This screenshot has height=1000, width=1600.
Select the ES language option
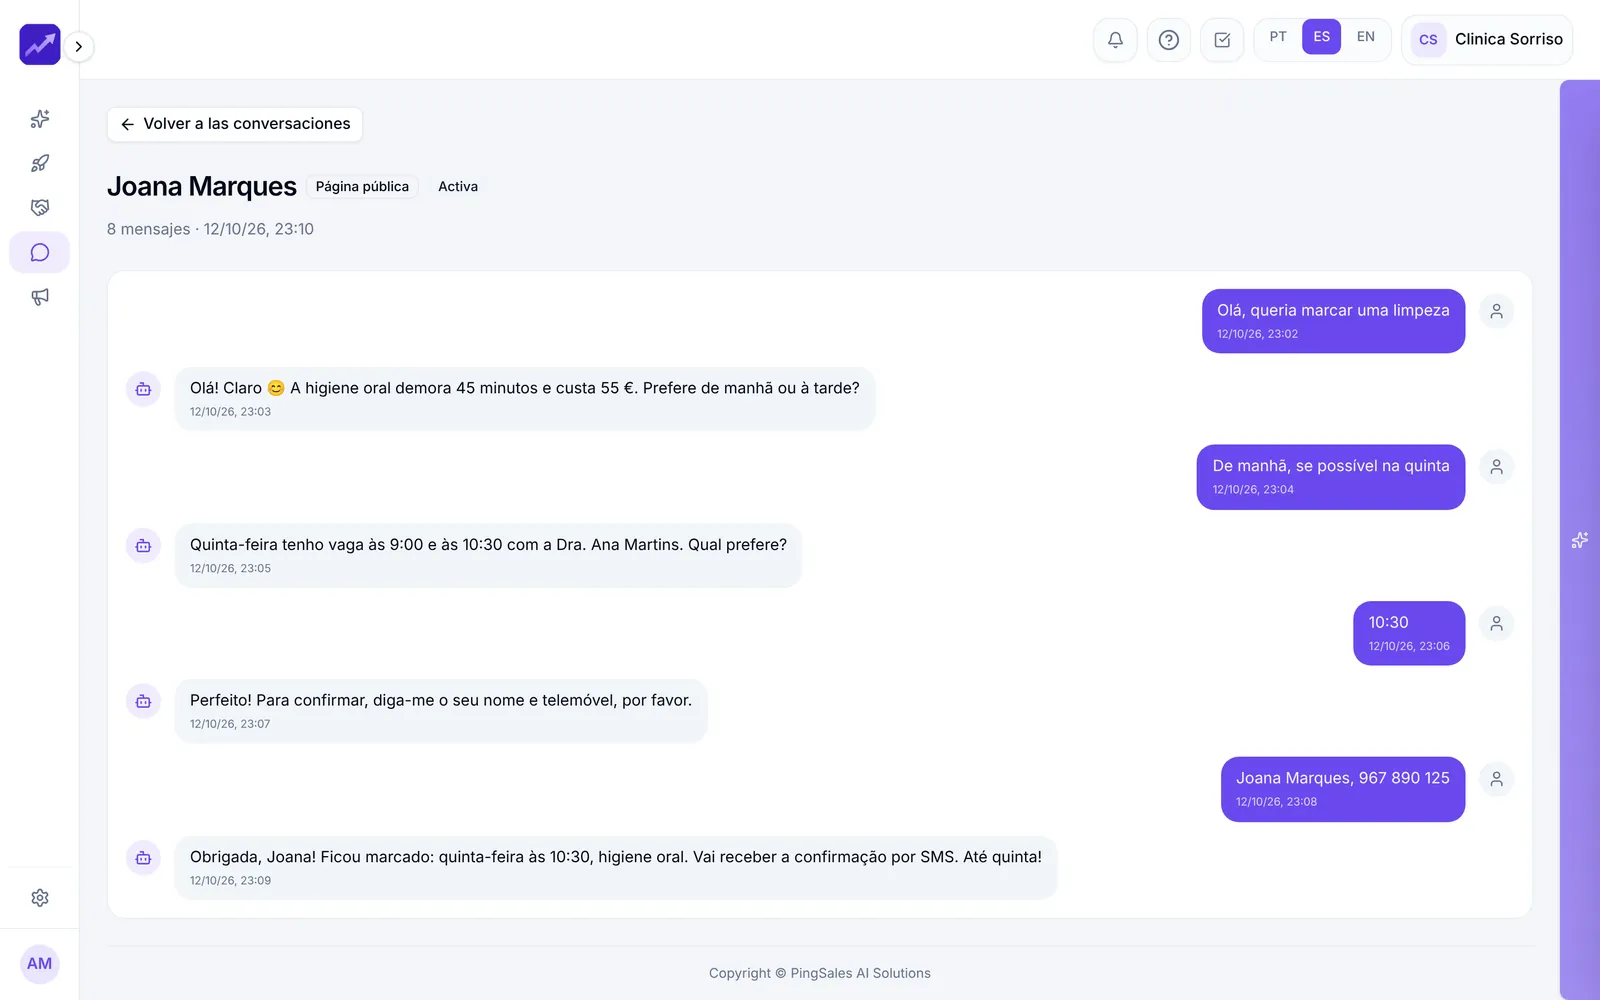point(1322,37)
